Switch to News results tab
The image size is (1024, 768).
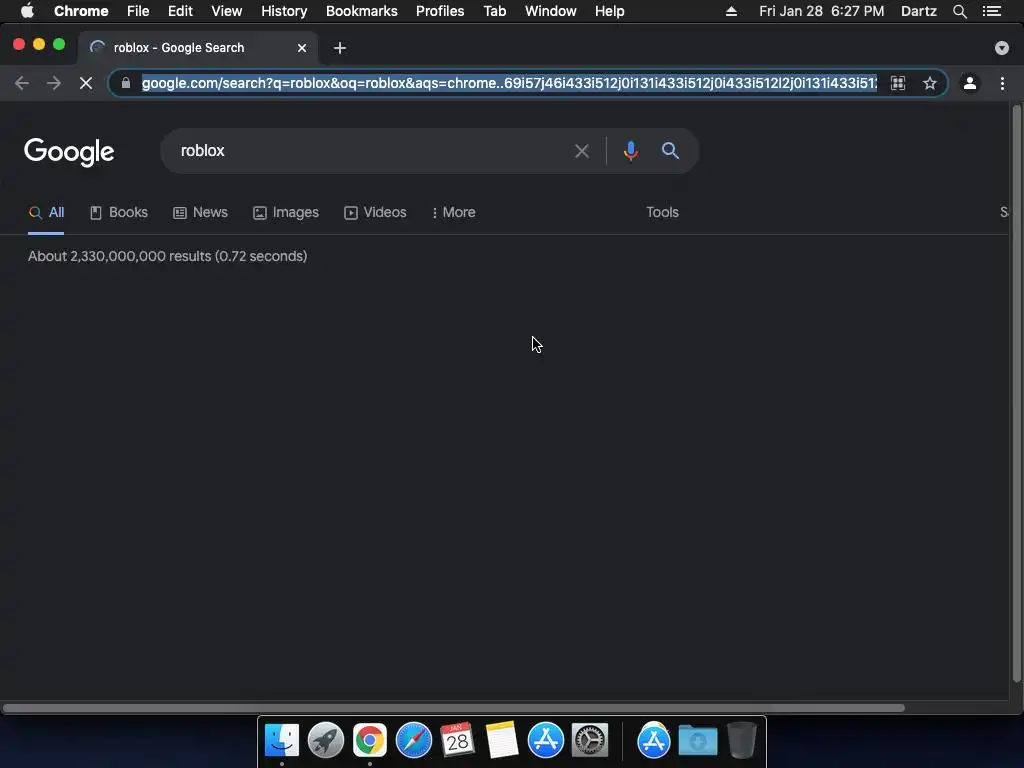(200, 213)
